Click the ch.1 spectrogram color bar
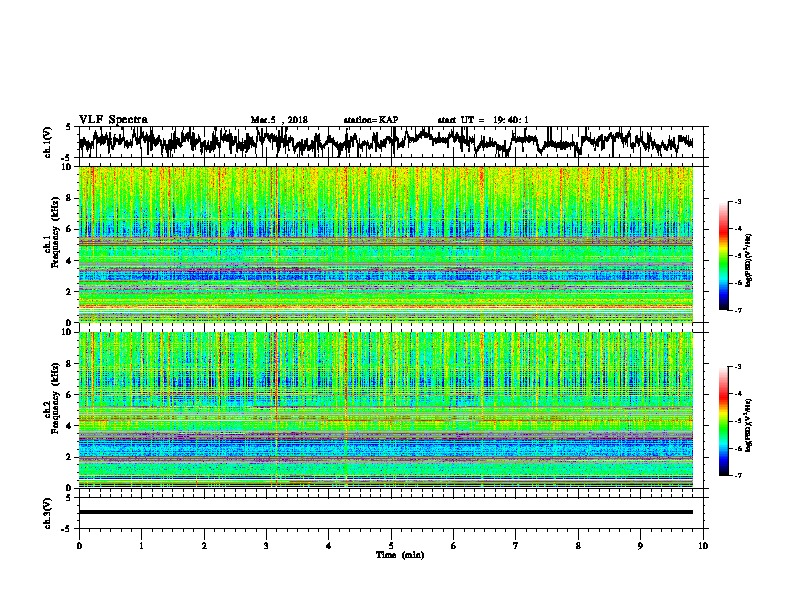Image resolution: width=792 pixels, height=612 pixels. point(724,256)
